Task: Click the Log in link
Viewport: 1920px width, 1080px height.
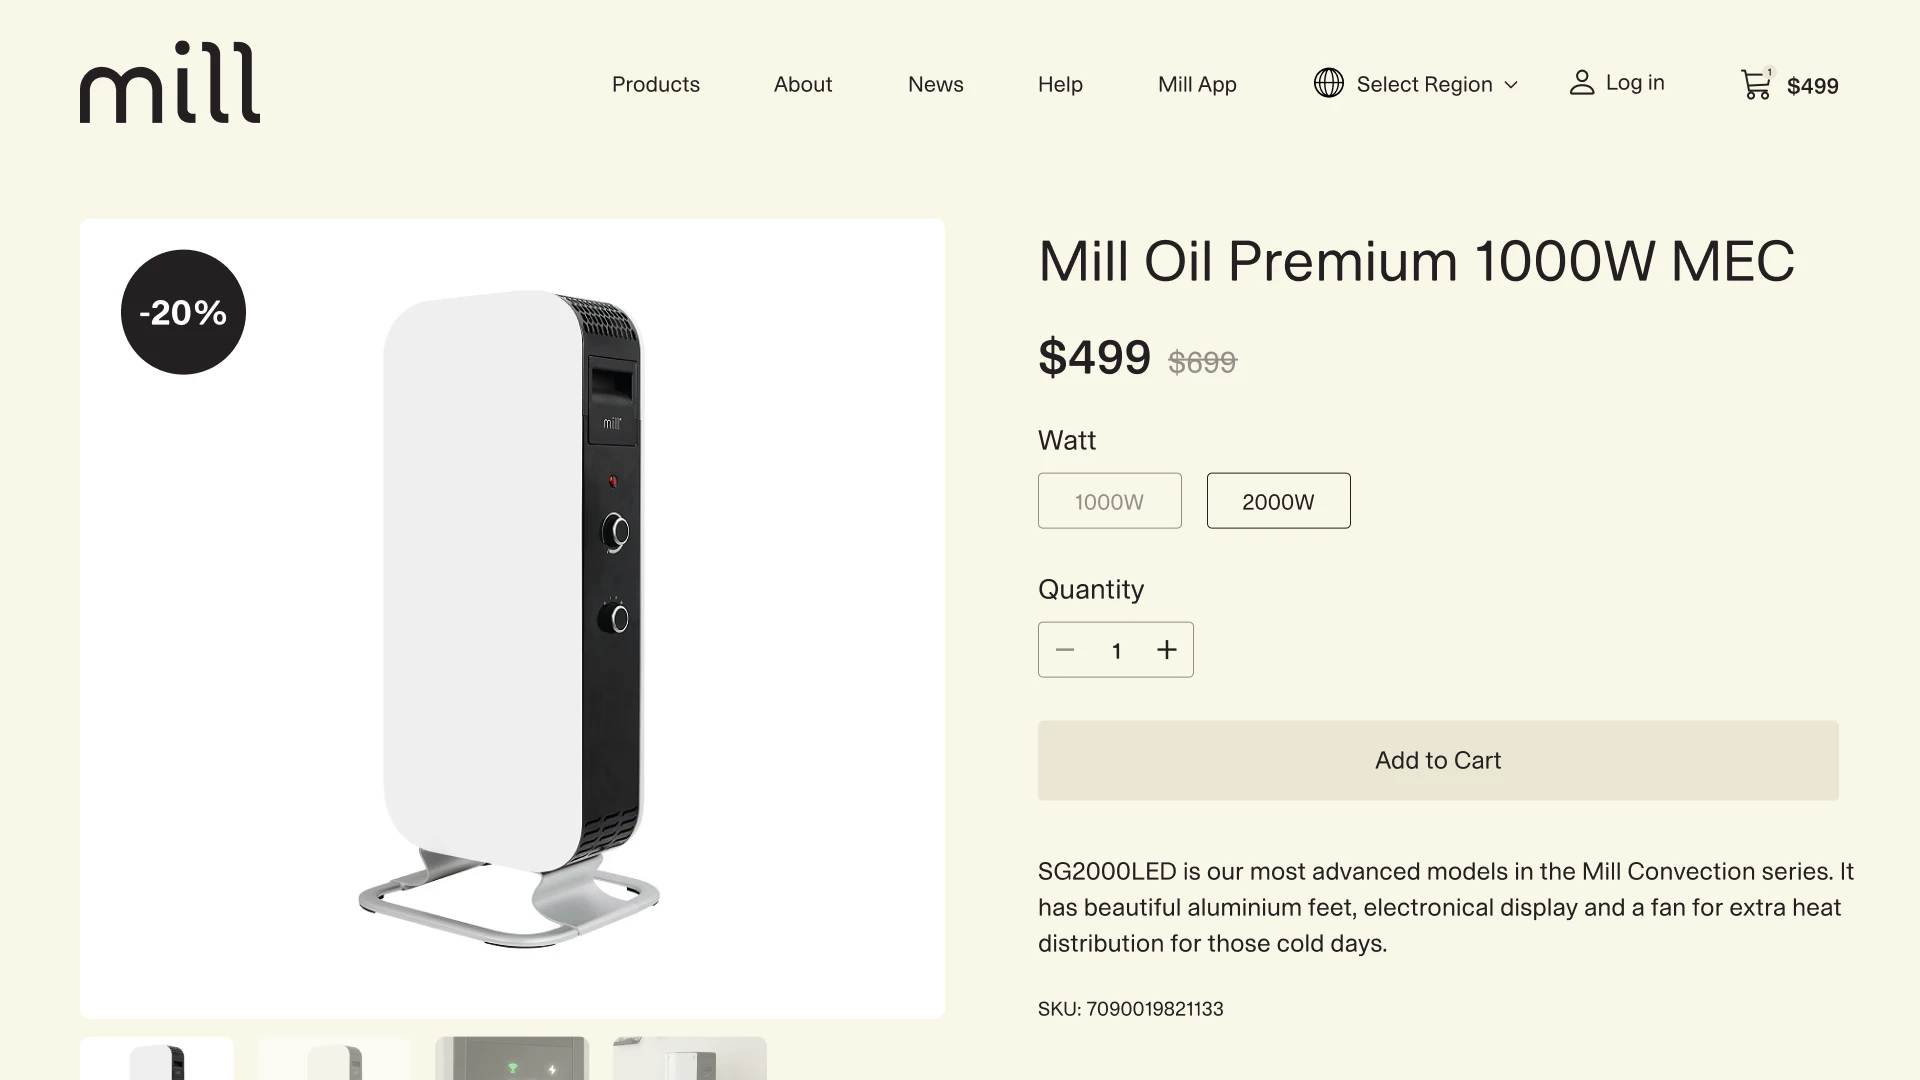Action: pyautogui.click(x=1635, y=83)
